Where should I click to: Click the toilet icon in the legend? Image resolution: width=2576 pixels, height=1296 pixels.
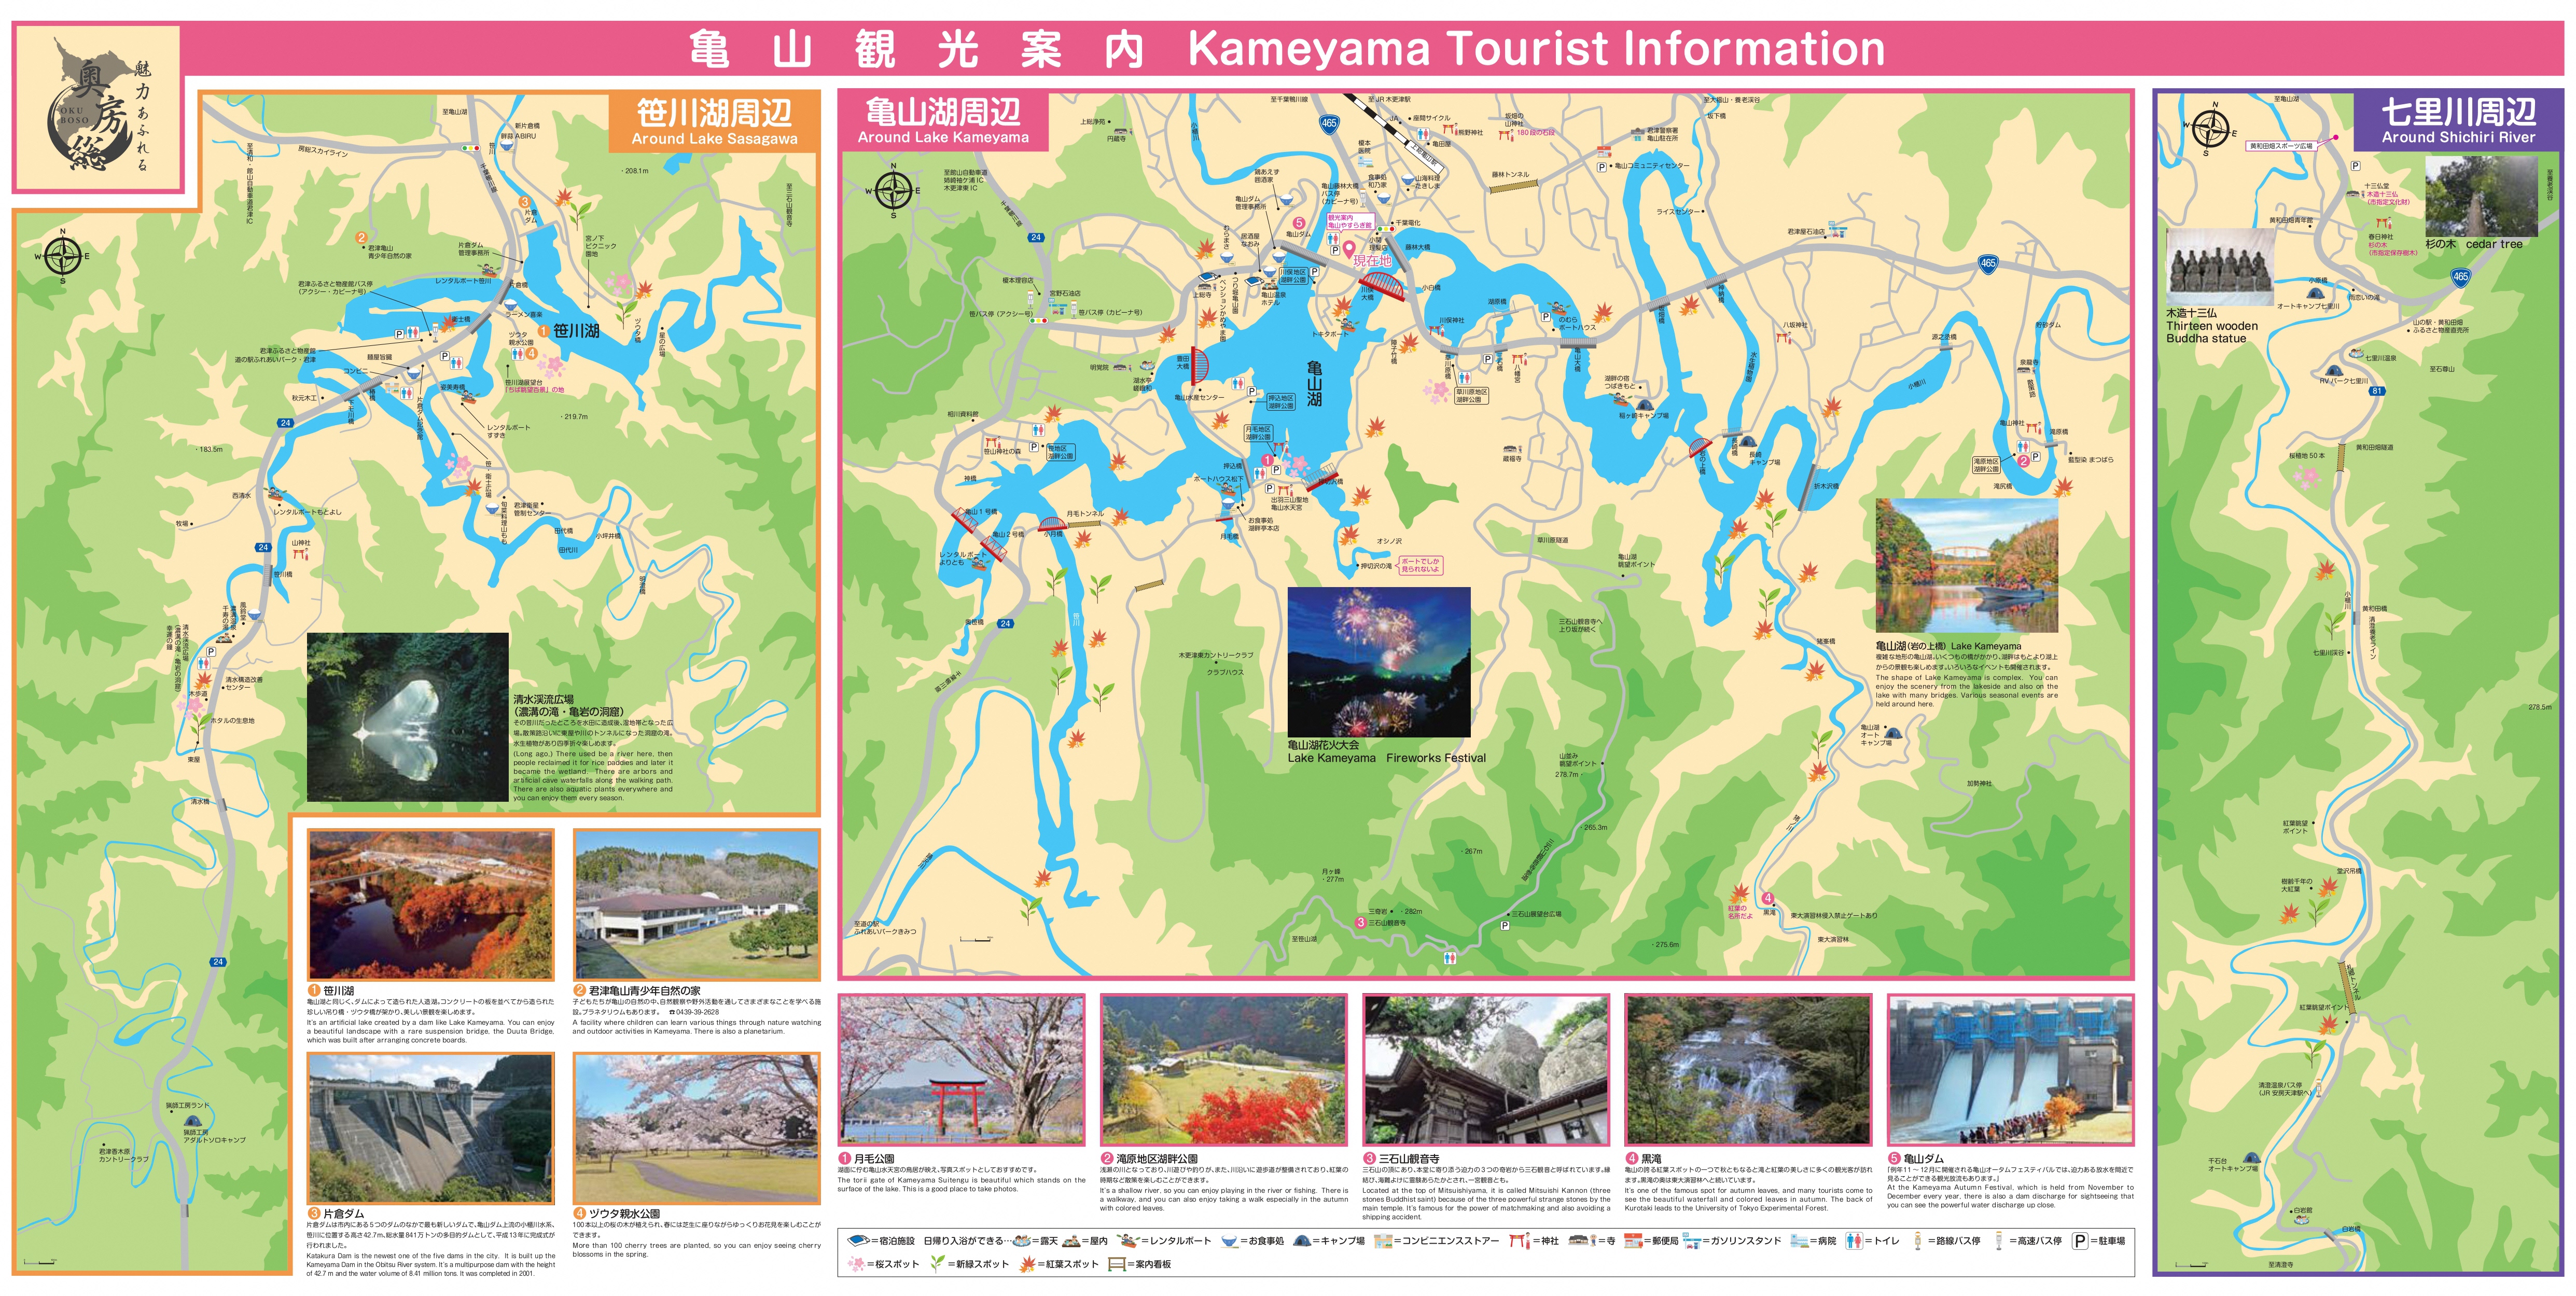(x=1855, y=1241)
